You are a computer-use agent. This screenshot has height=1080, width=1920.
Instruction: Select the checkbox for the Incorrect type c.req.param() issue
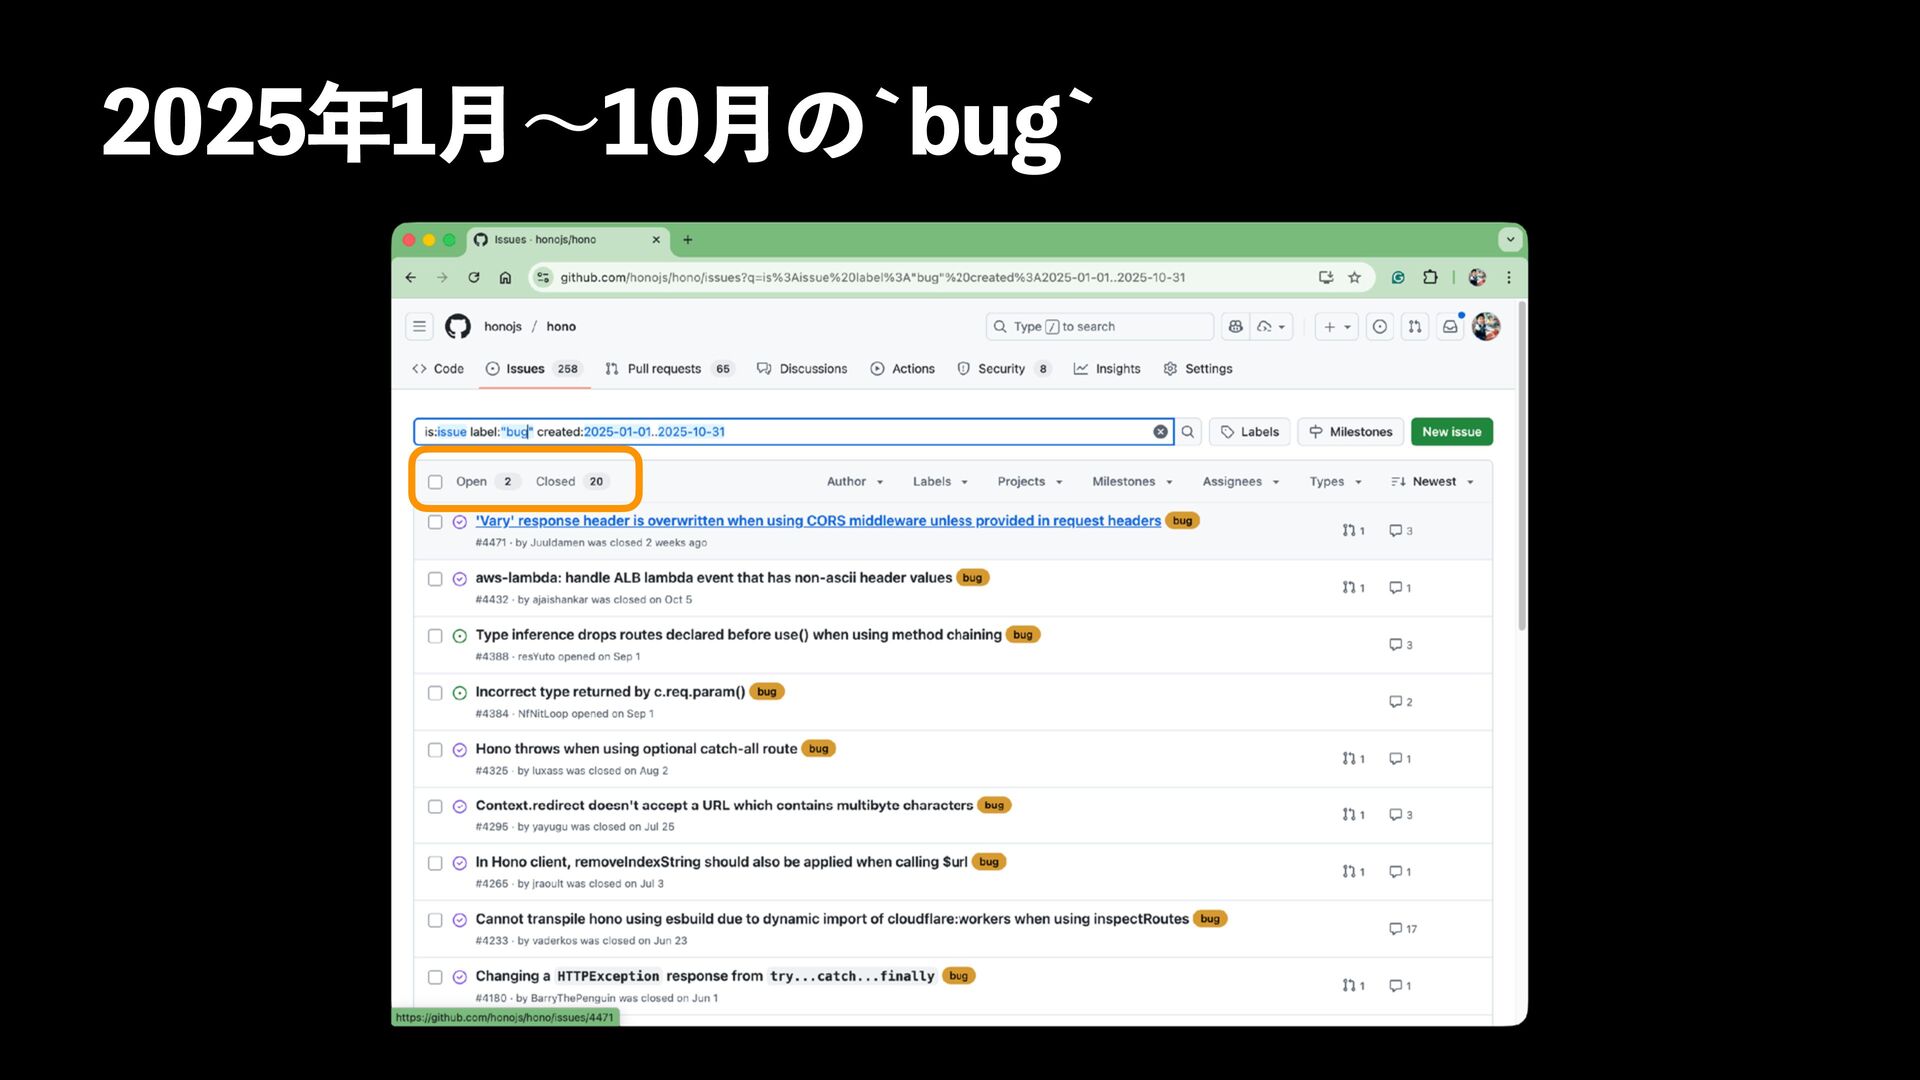[435, 693]
